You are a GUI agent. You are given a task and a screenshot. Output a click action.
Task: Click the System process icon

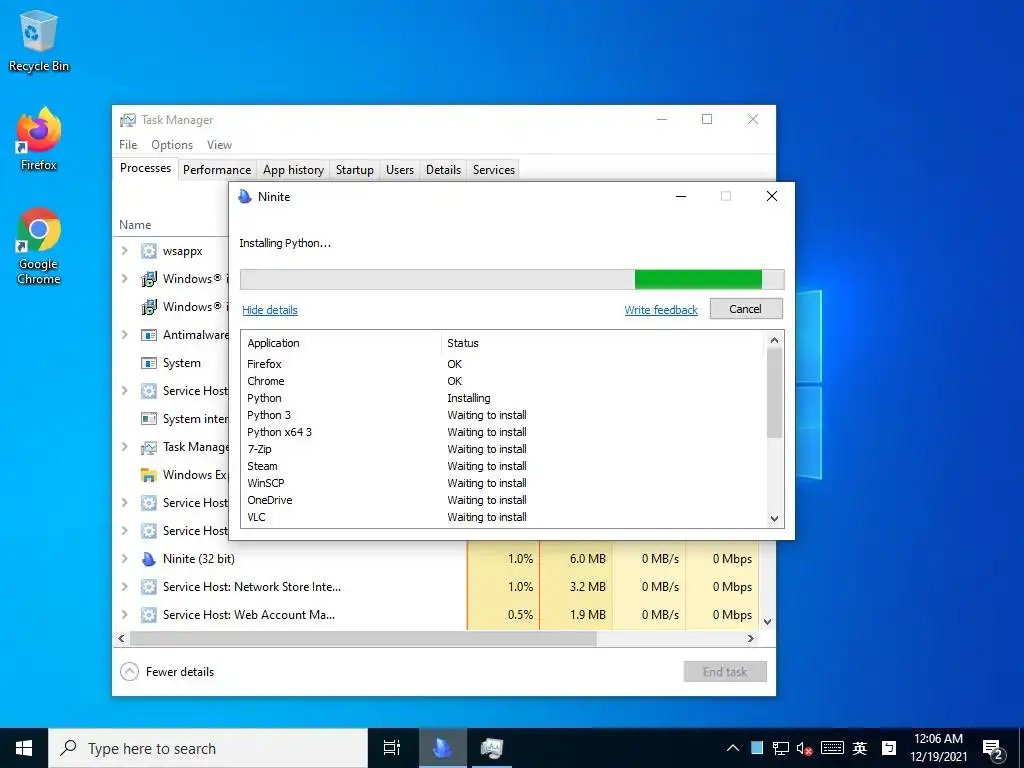[x=149, y=363]
